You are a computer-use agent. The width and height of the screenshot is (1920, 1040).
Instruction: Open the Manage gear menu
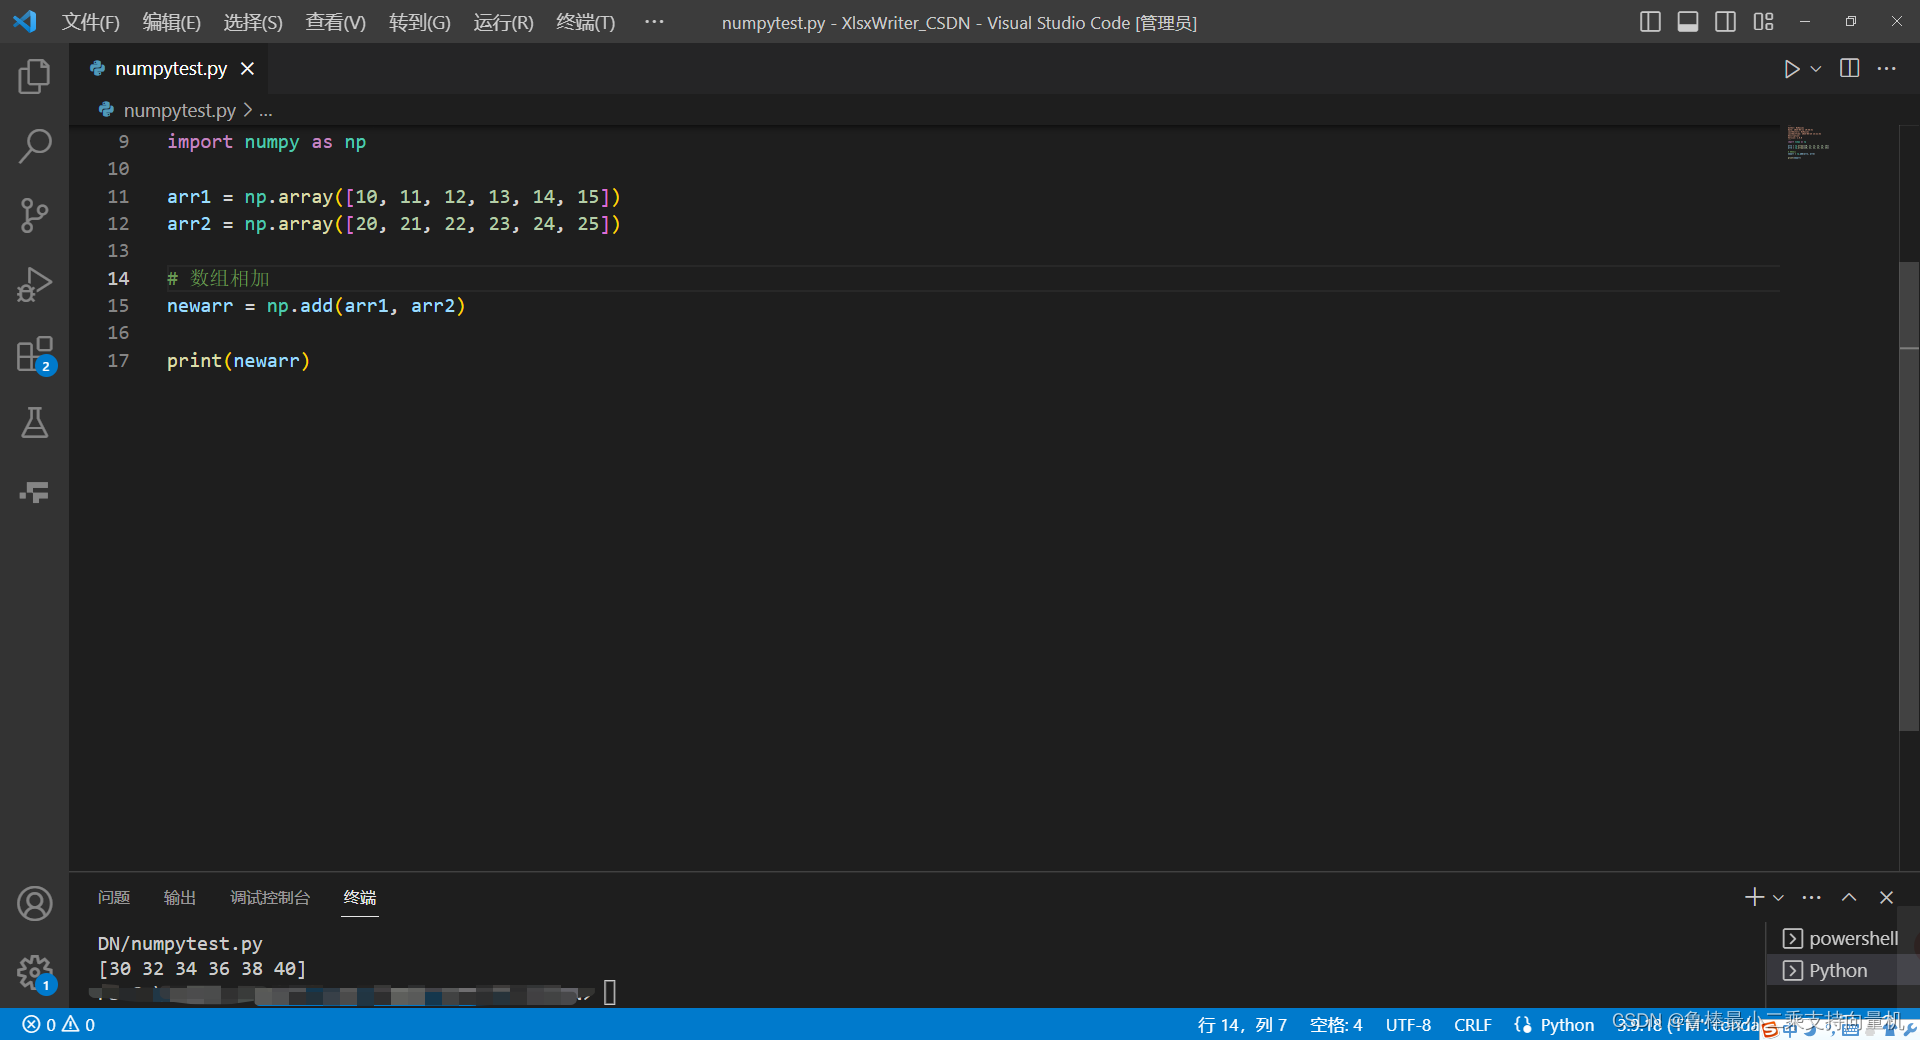coord(34,972)
